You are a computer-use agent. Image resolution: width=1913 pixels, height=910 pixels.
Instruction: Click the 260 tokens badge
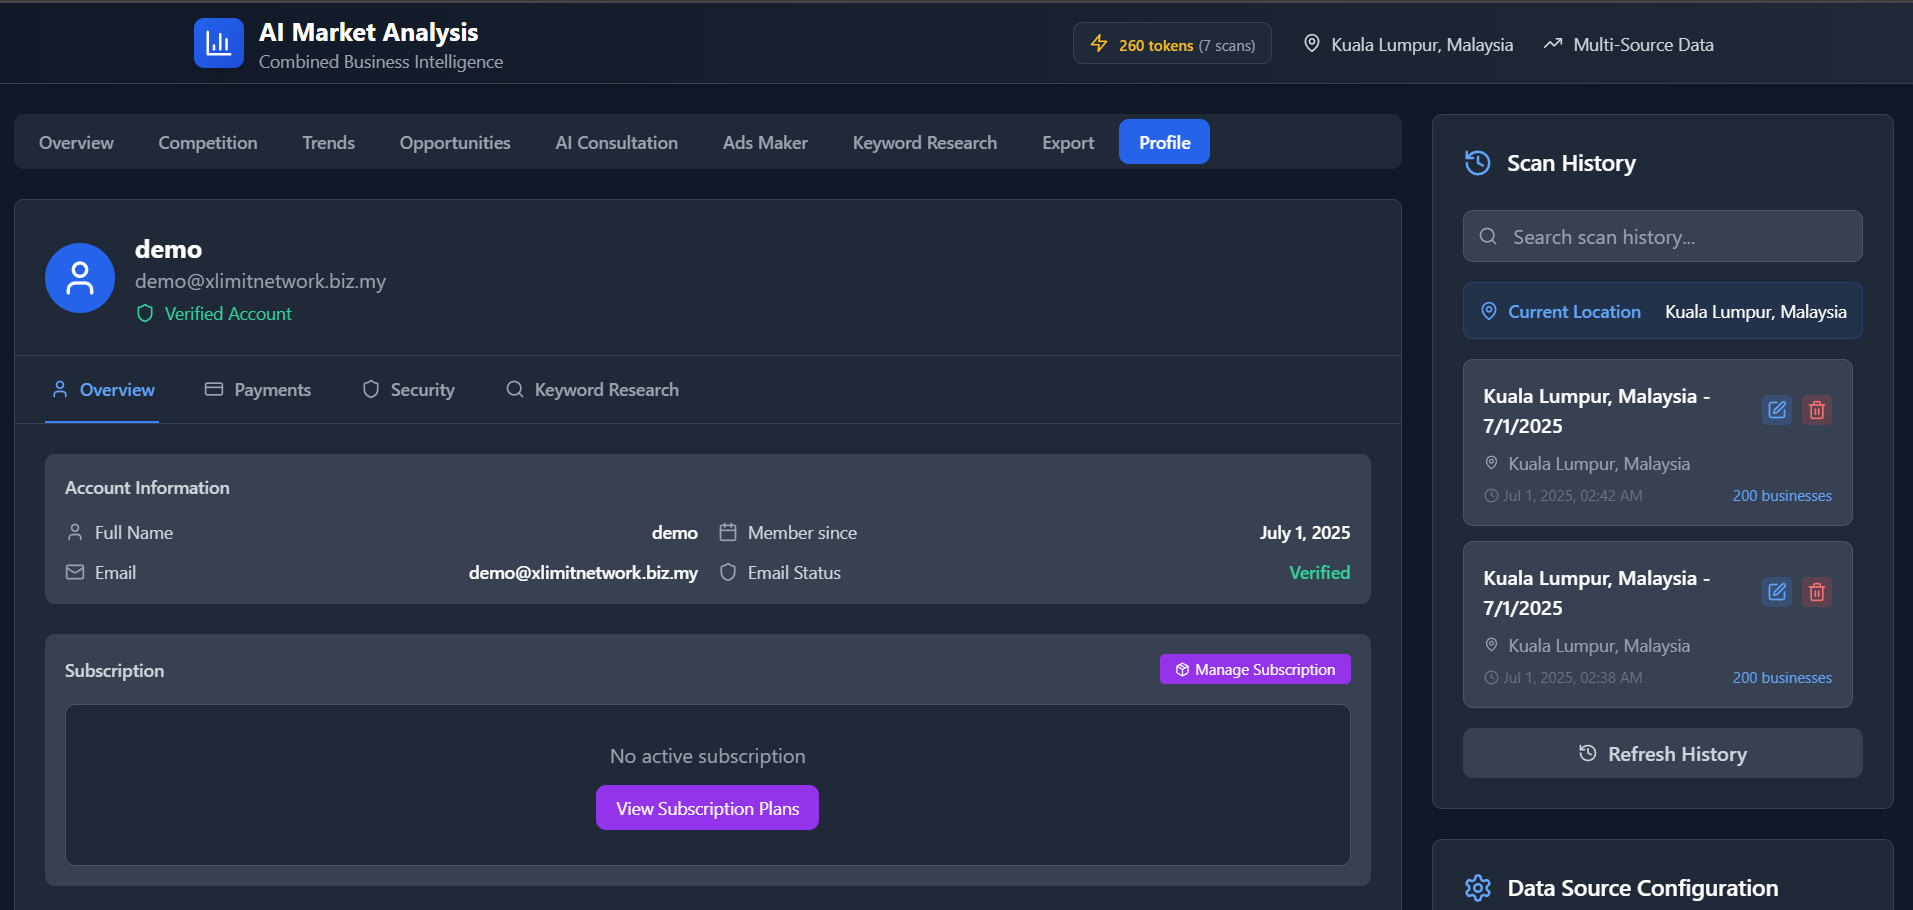1172,44
